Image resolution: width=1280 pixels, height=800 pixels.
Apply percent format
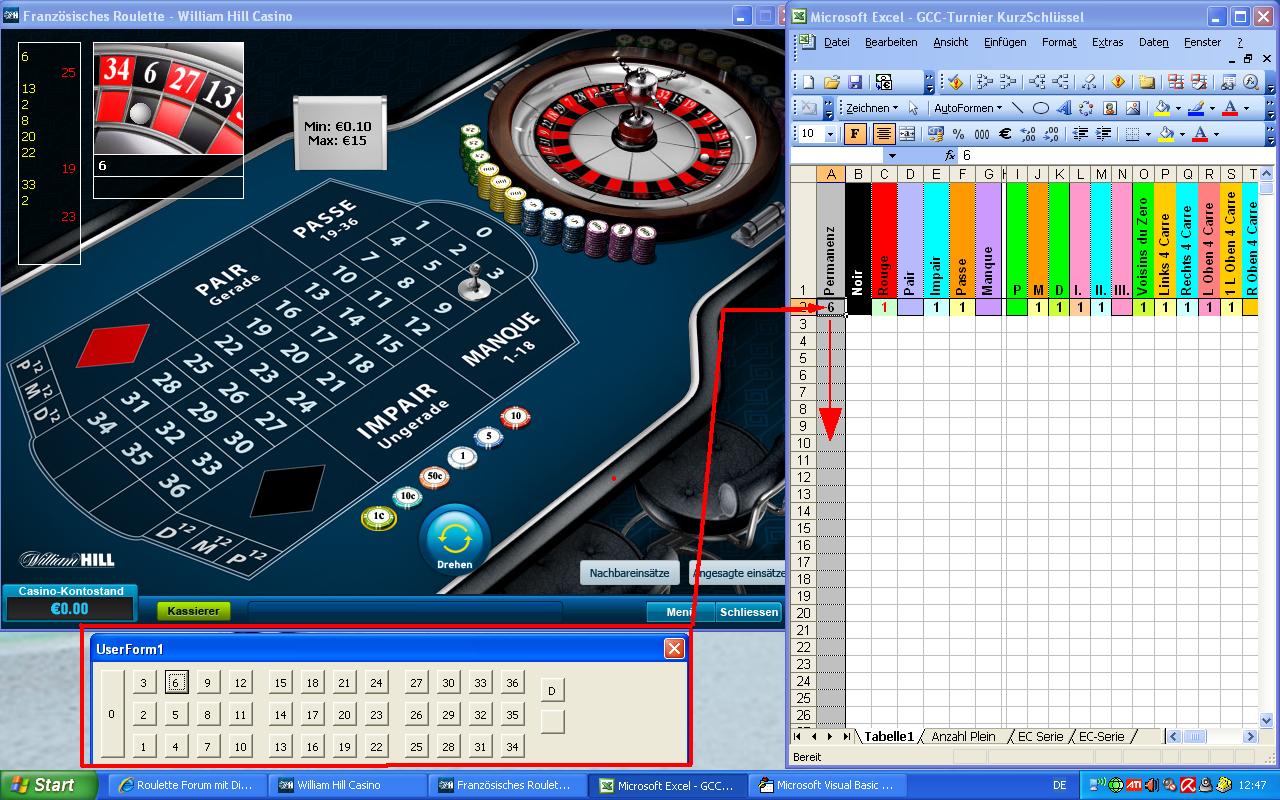(x=958, y=134)
